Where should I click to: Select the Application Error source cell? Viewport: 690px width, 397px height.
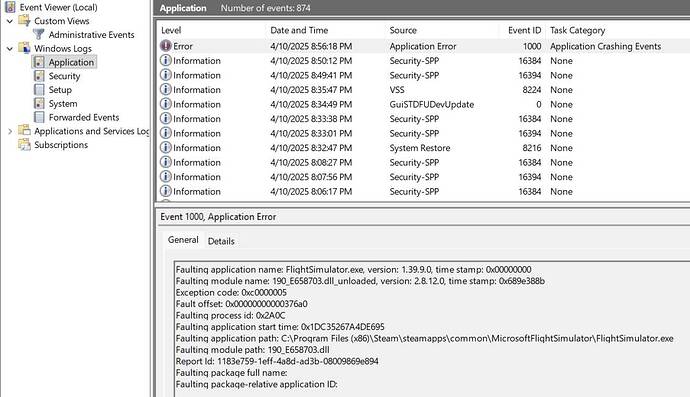point(423,46)
